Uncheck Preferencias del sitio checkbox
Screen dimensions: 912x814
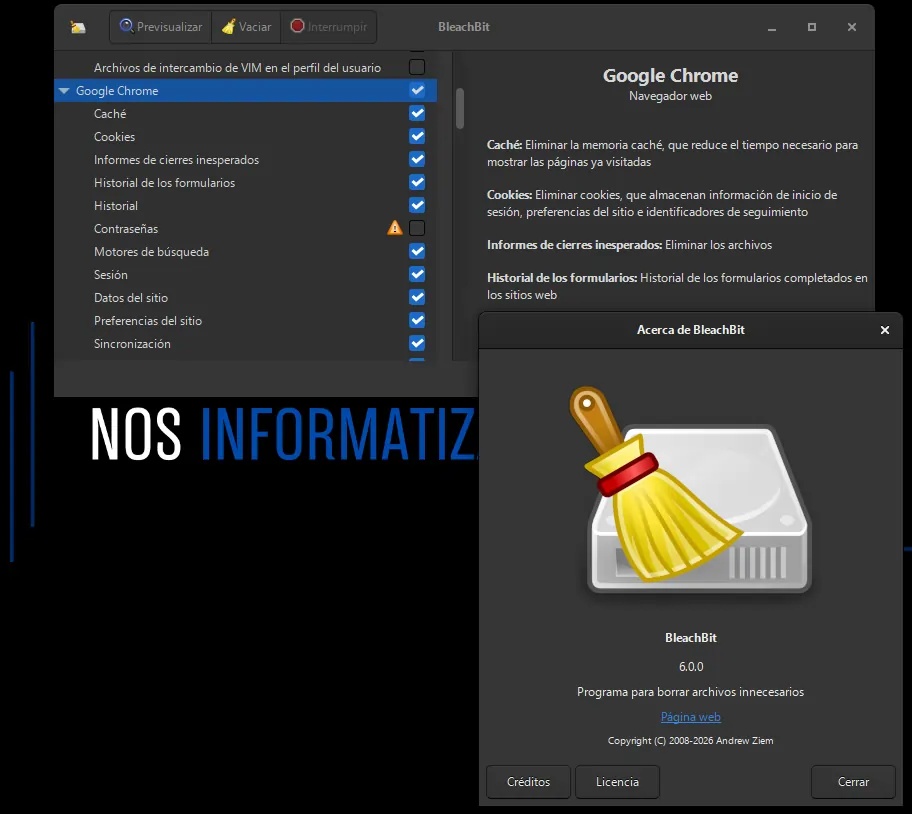point(417,320)
